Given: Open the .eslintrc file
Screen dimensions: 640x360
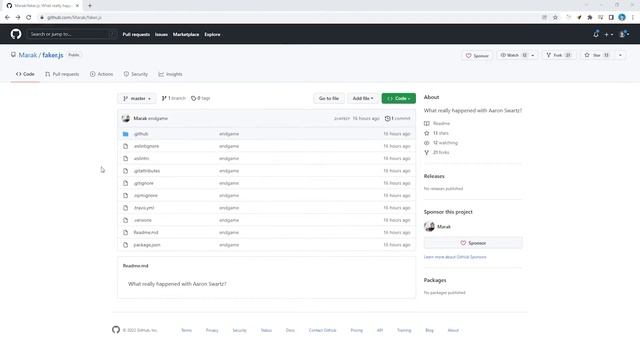Looking at the screenshot, I should pos(142,158).
